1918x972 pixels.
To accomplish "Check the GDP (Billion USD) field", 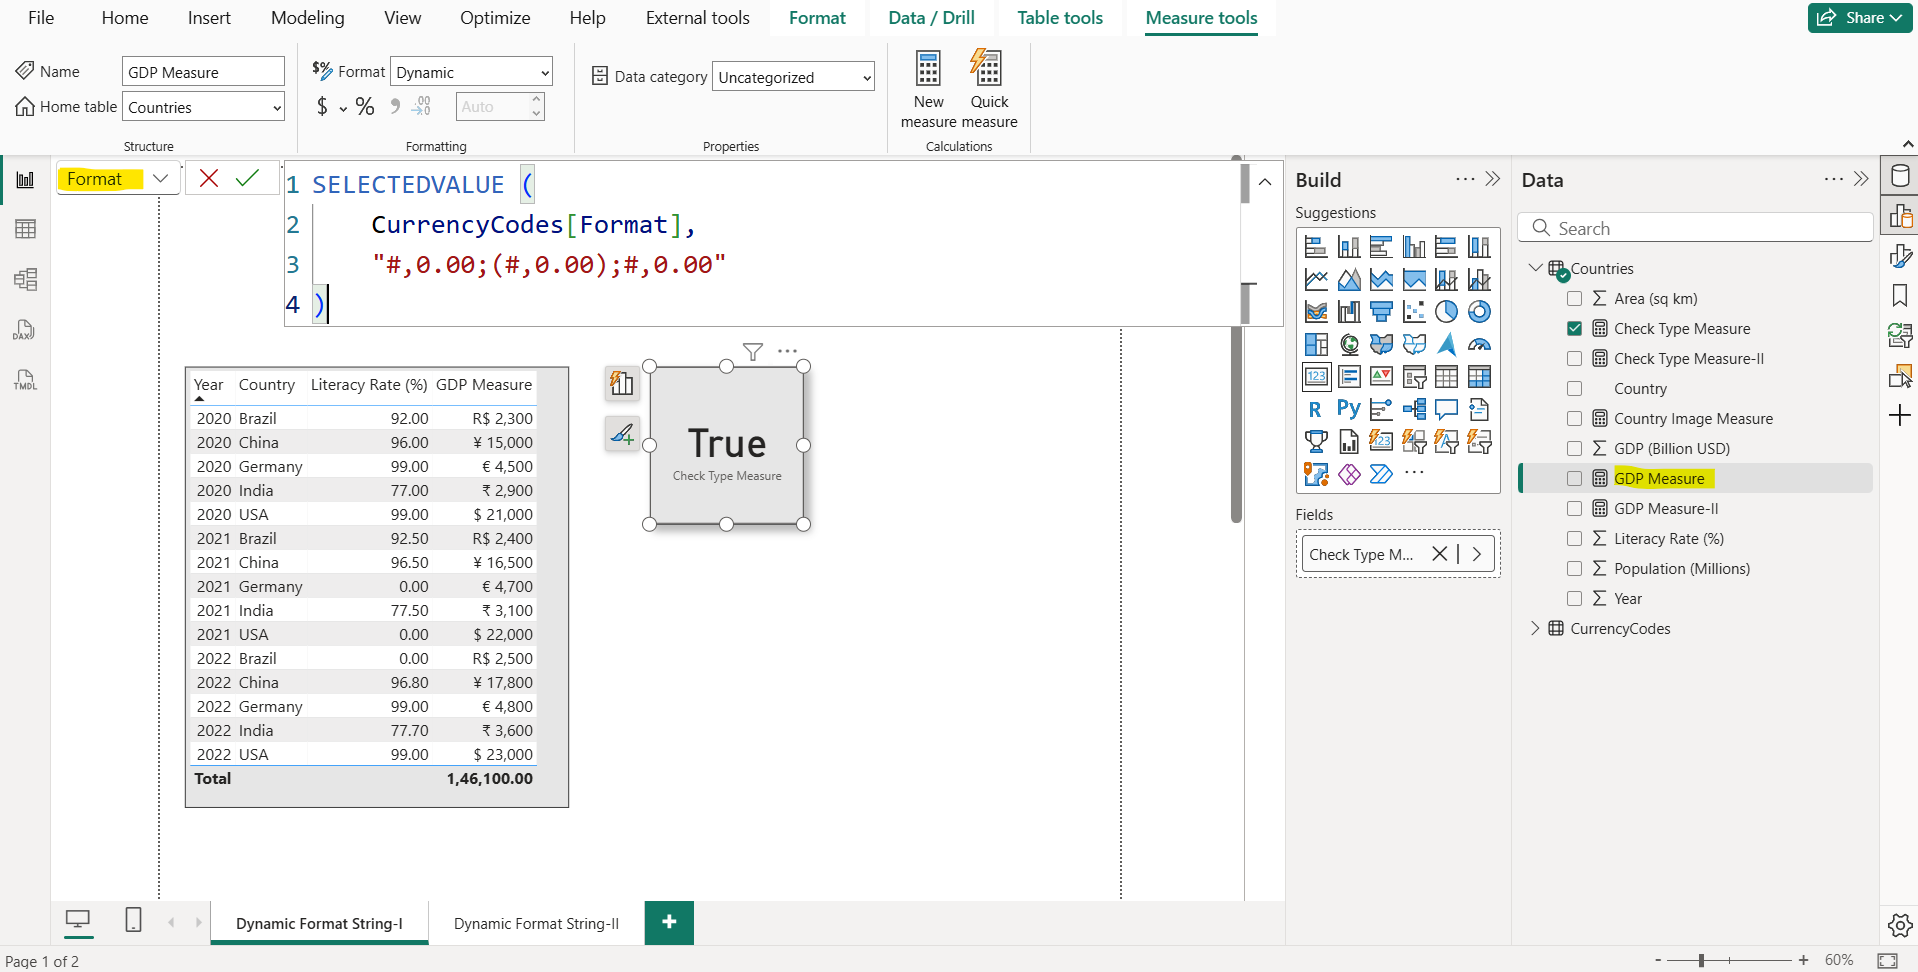I will click(x=1574, y=449).
